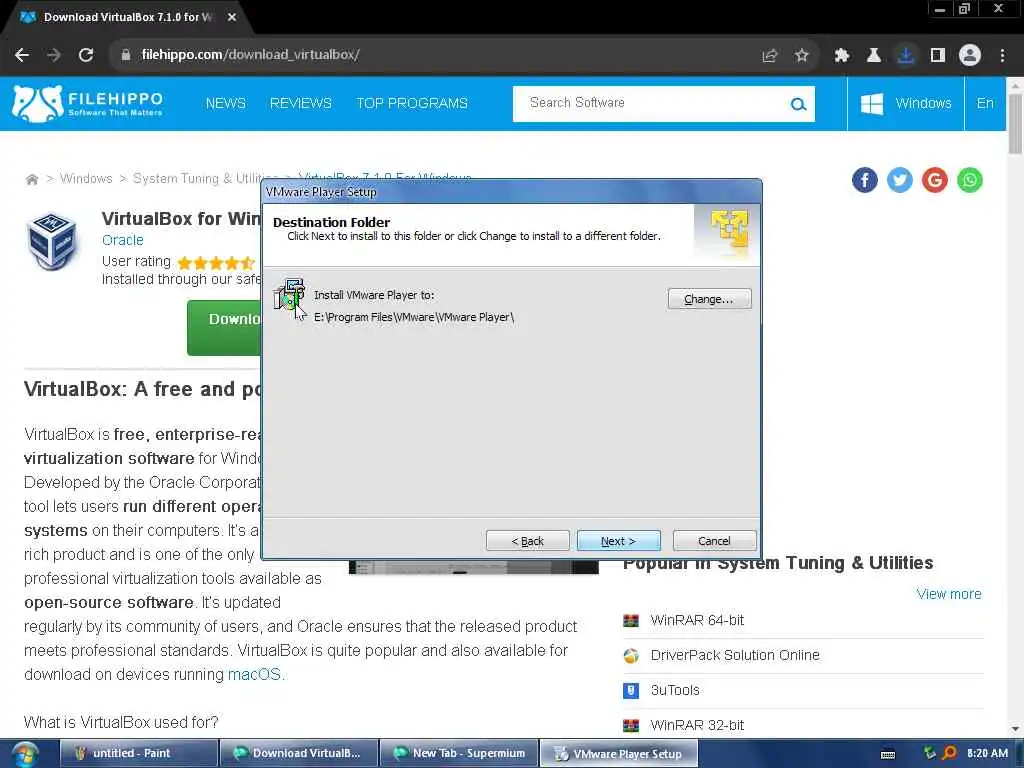Image resolution: width=1024 pixels, height=768 pixels.
Task: Click the WinRAR 64-bit icon
Action: click(x=631, y=620)
